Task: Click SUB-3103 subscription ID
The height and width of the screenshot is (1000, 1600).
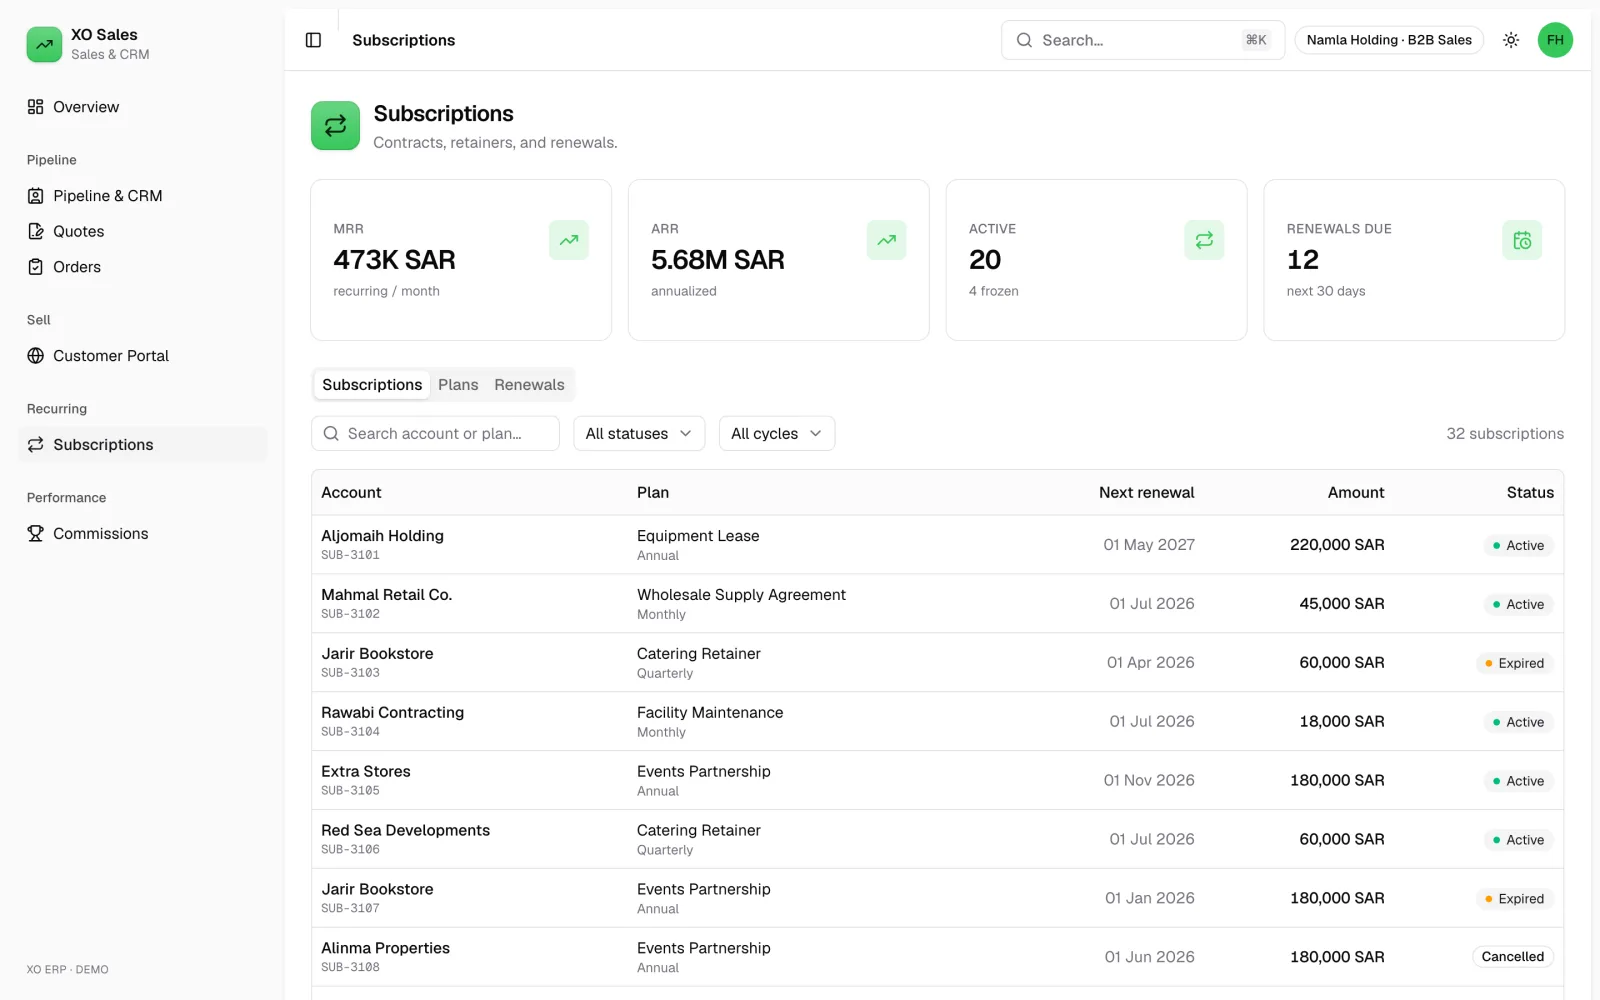Action: coord(350,673)
